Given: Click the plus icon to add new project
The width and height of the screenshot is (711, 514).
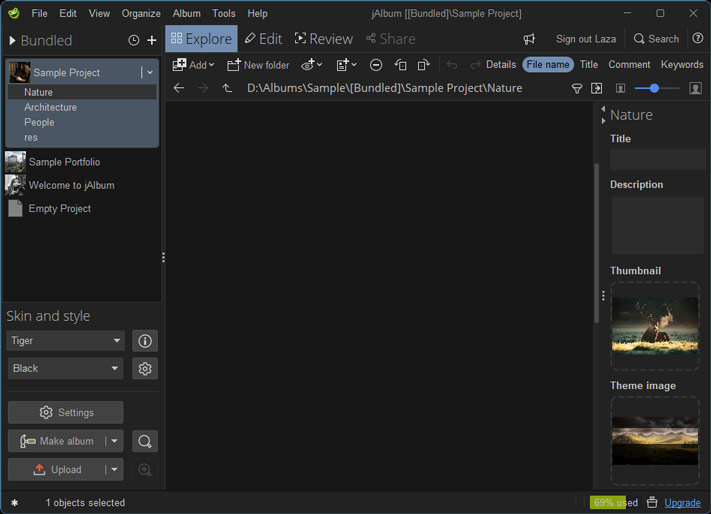Looking at the screenshot, I should pos(152,40).
